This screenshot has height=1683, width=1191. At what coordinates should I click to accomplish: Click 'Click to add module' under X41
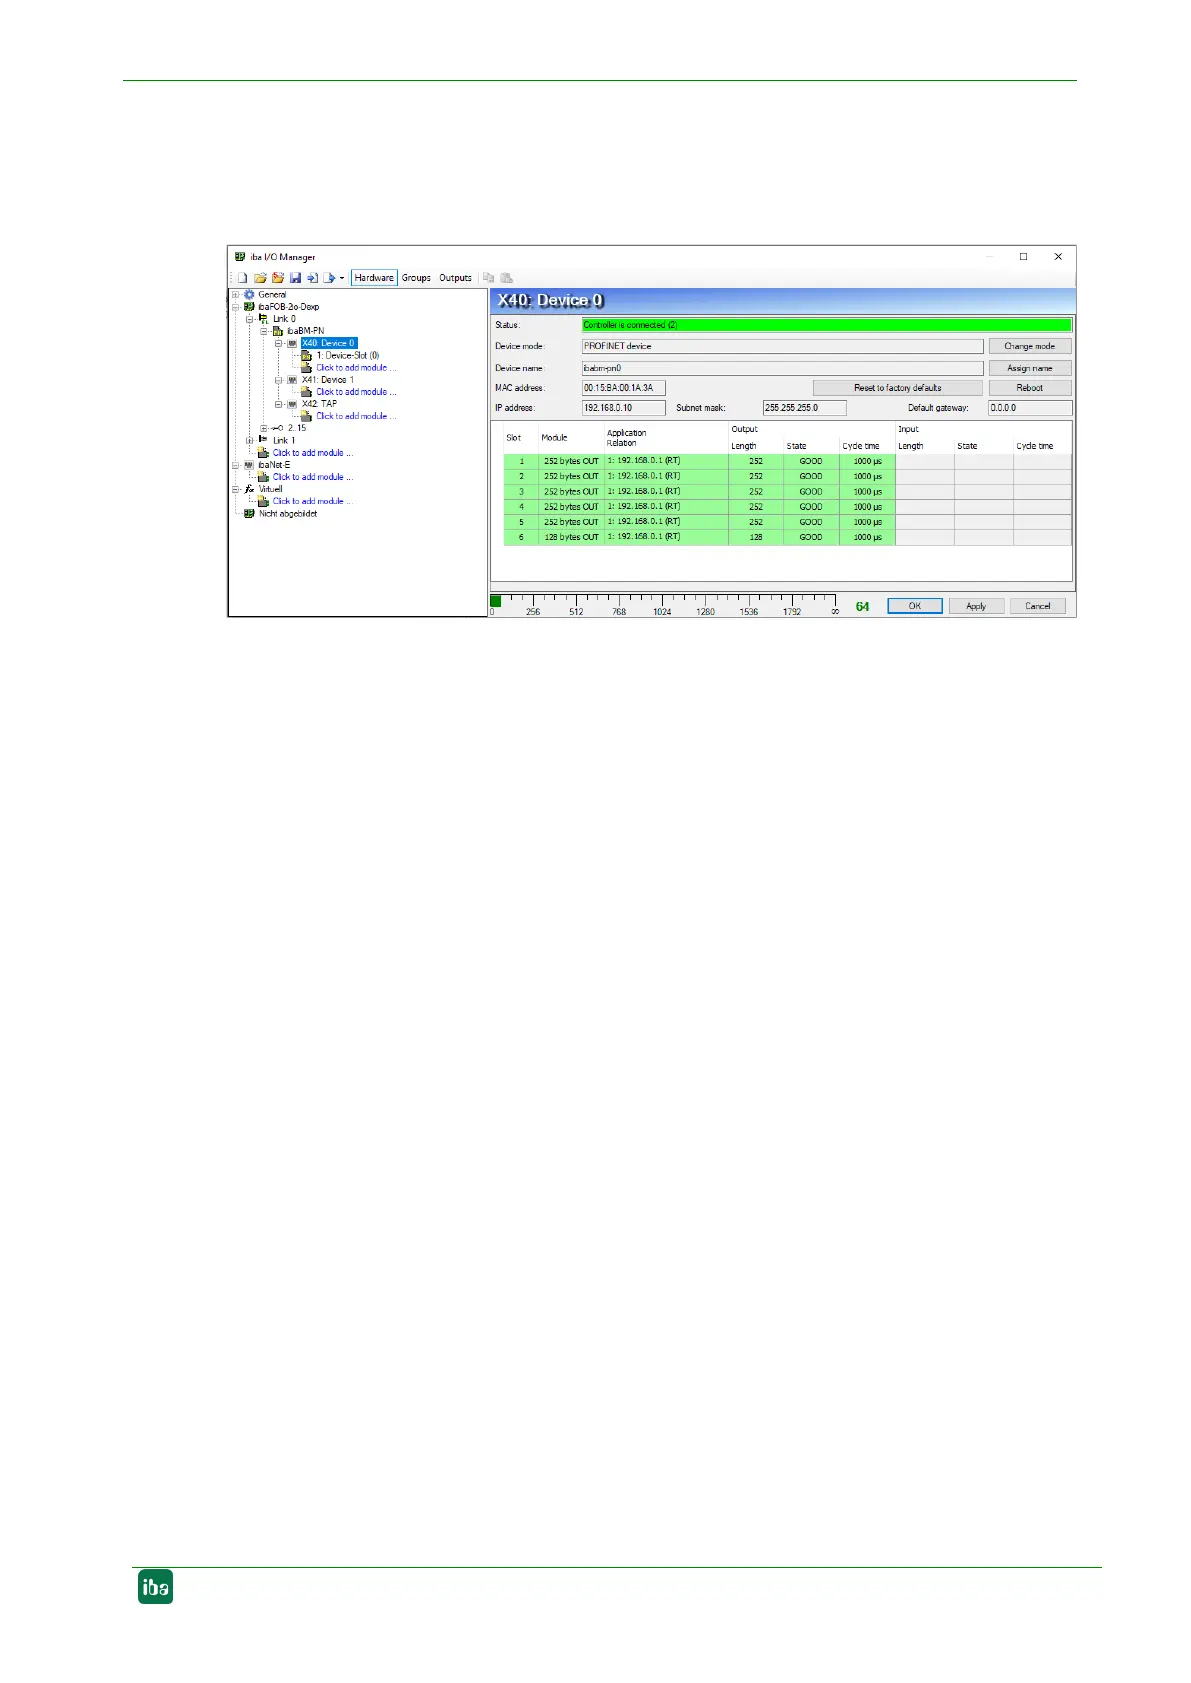pos(356,392)
